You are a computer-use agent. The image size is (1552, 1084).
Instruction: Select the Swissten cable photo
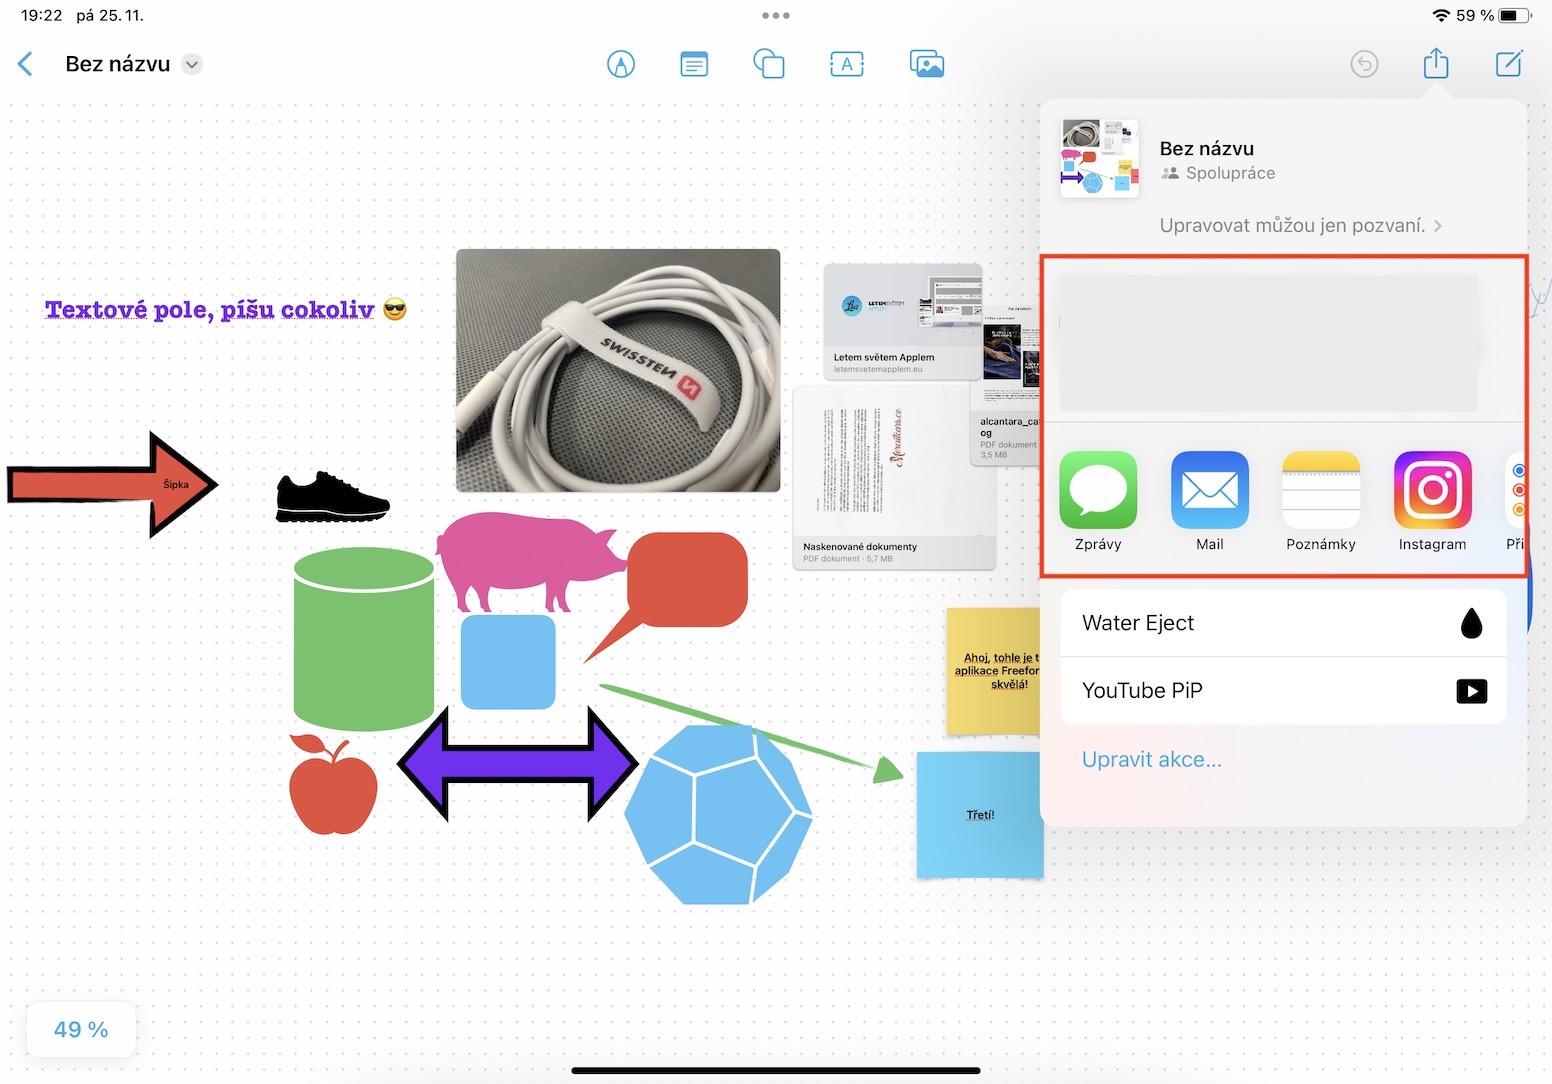point(618,370)
